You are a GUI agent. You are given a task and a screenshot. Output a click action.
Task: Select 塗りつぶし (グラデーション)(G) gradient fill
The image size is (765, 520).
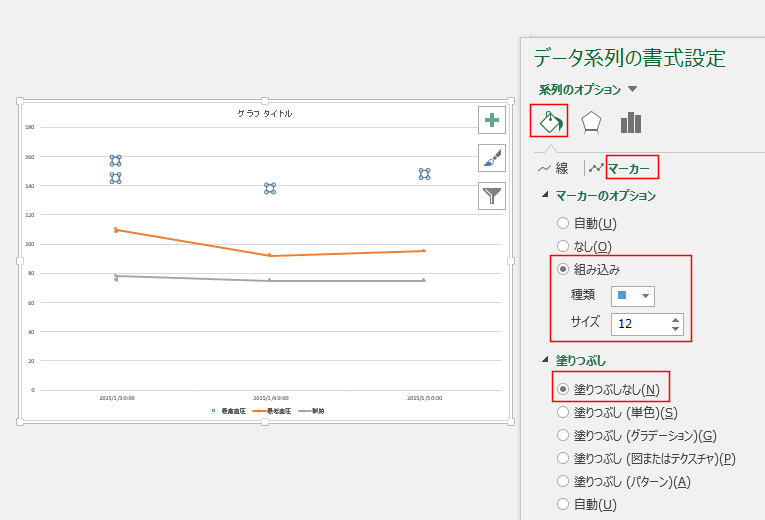[564, 435]
